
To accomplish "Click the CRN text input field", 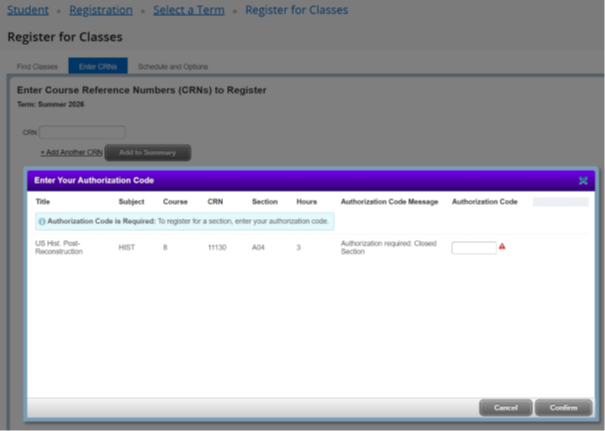I will coord(82,132).
